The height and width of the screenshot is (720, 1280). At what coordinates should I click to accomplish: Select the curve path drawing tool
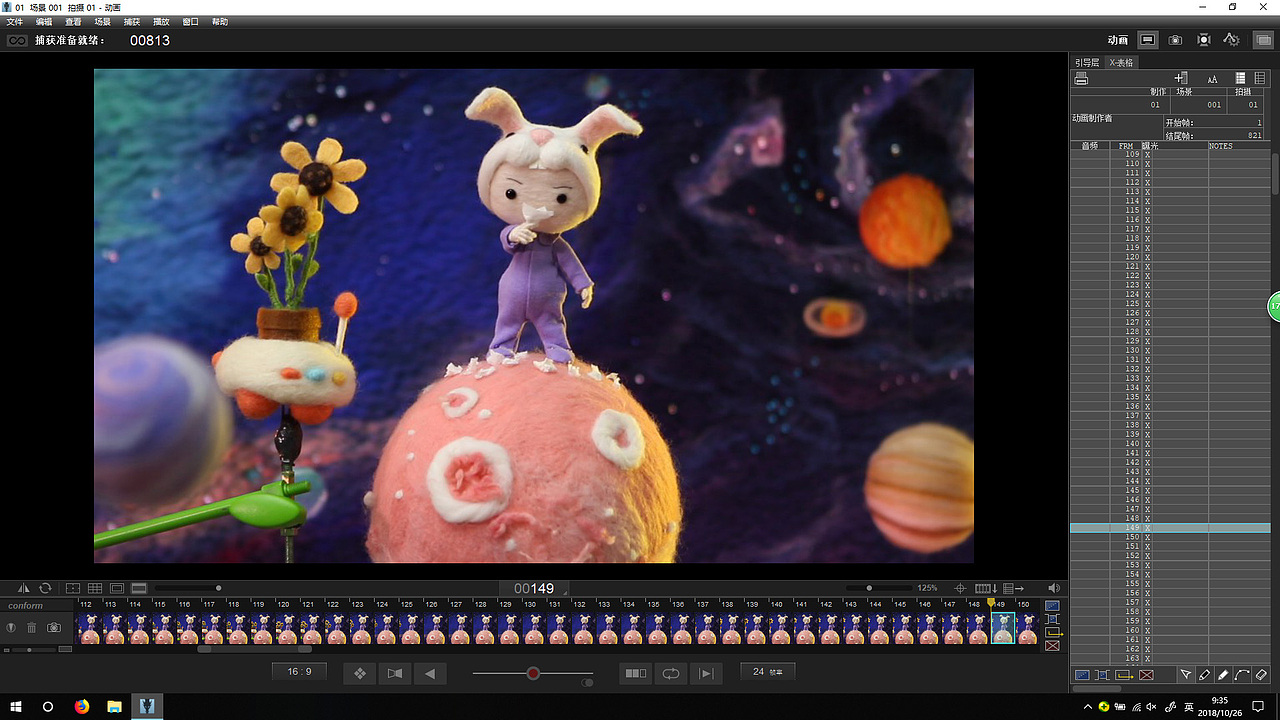1242,675
